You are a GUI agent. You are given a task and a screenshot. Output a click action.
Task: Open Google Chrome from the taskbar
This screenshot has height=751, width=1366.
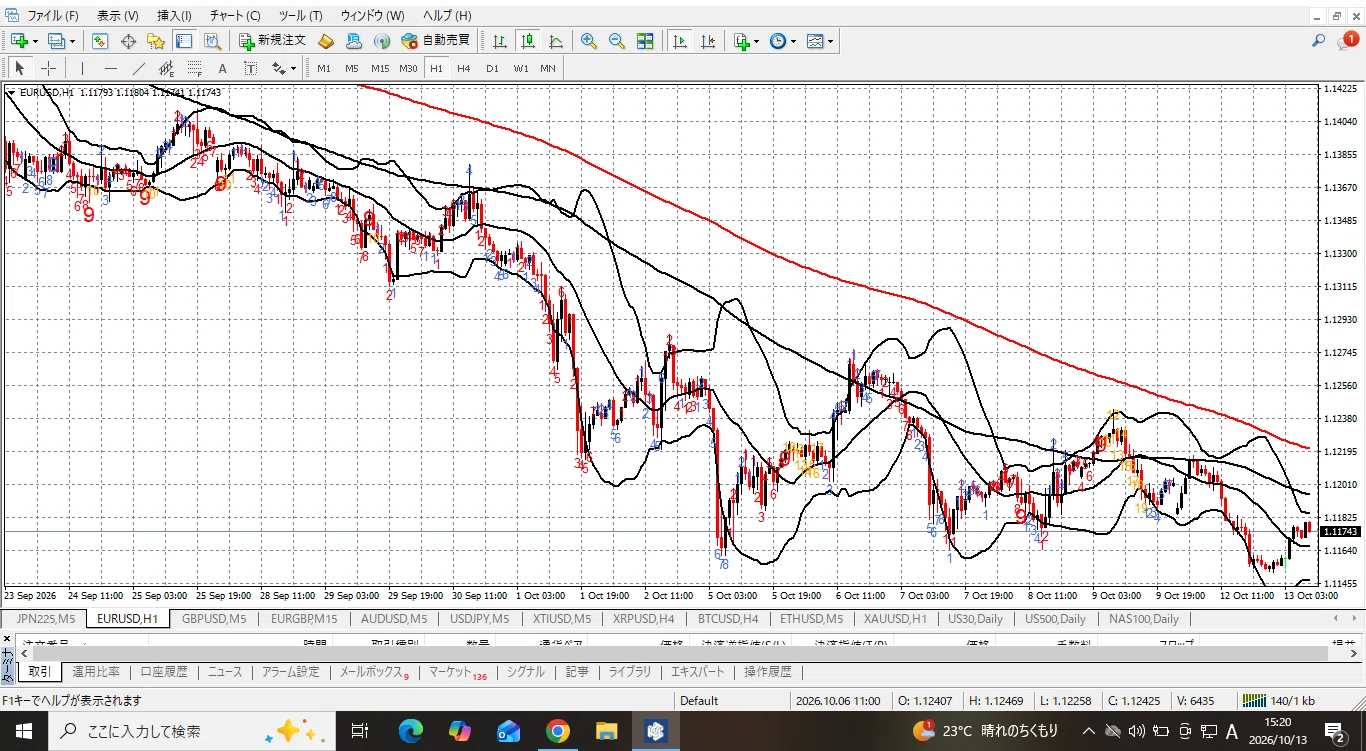click(x=558, y=731)
